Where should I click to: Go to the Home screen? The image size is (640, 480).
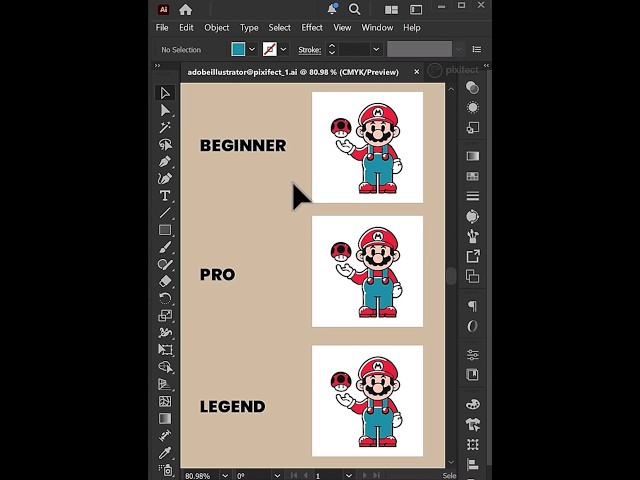point(185,9)
